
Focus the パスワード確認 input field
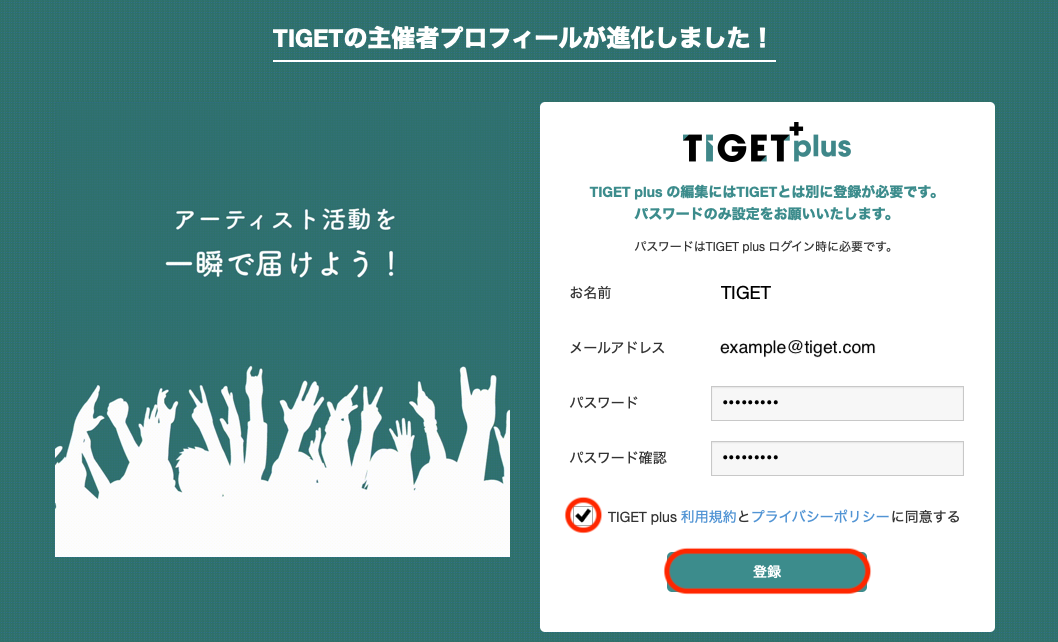(x=837, y=458)
